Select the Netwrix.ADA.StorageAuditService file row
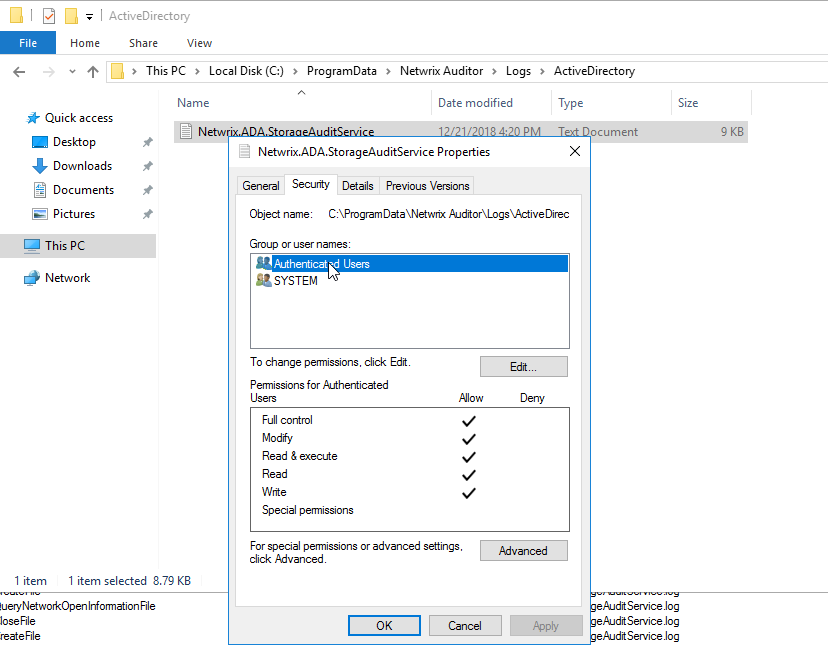This screenshot has width=828, height=646. [460, 132]
